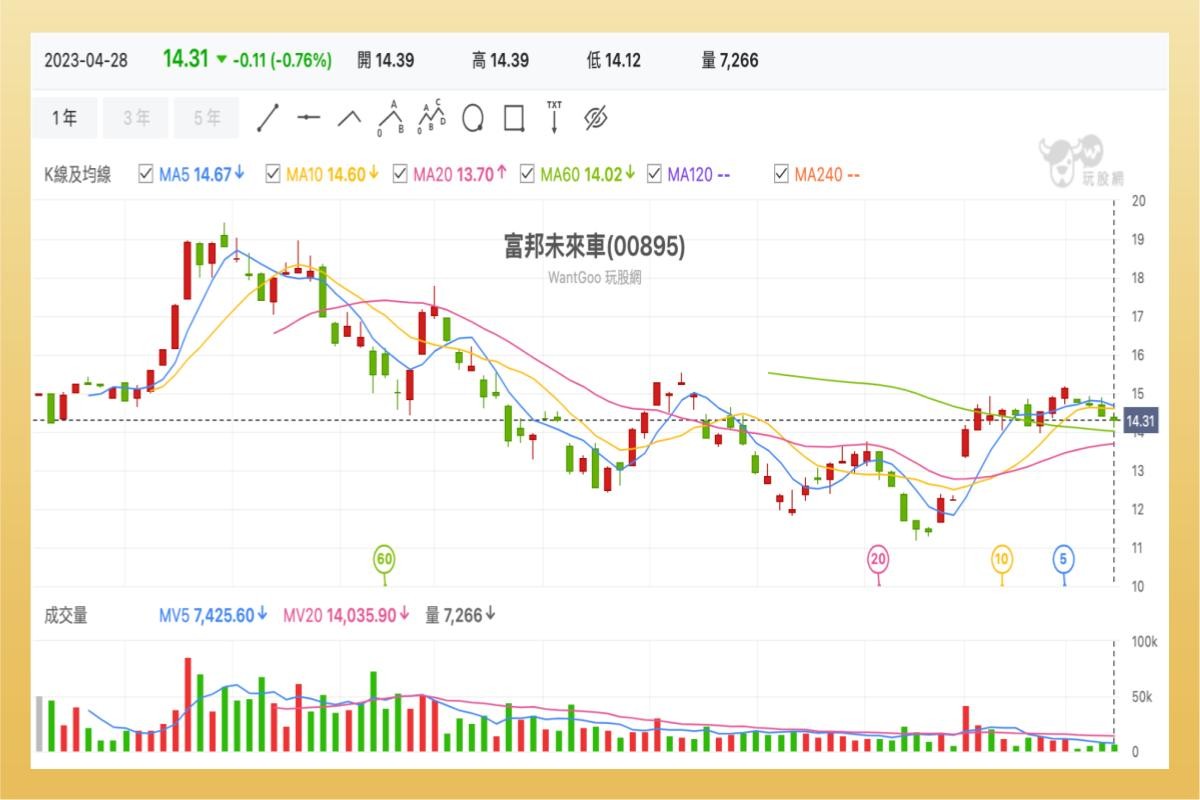This screenshot has width=1200, height=800.
Task: Click the MA5 14.67 value label
Action: click(202, 174)
